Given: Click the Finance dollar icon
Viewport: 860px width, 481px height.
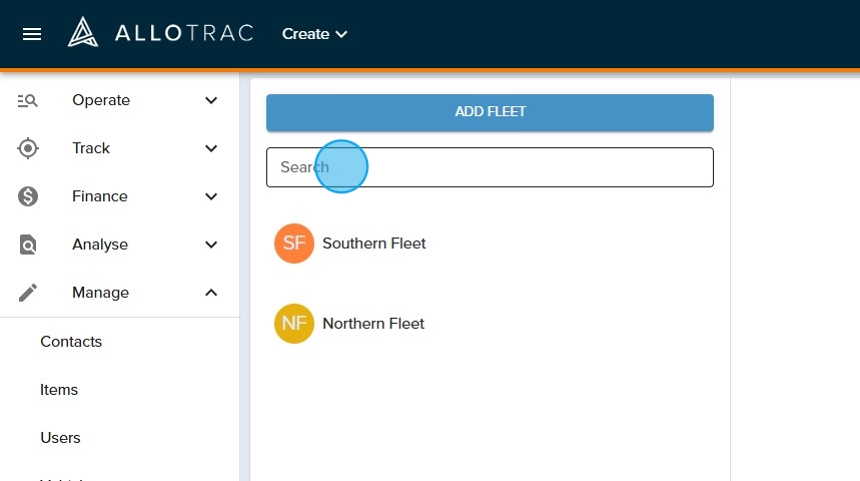Looking at the screenshot, I should [28, 196].
